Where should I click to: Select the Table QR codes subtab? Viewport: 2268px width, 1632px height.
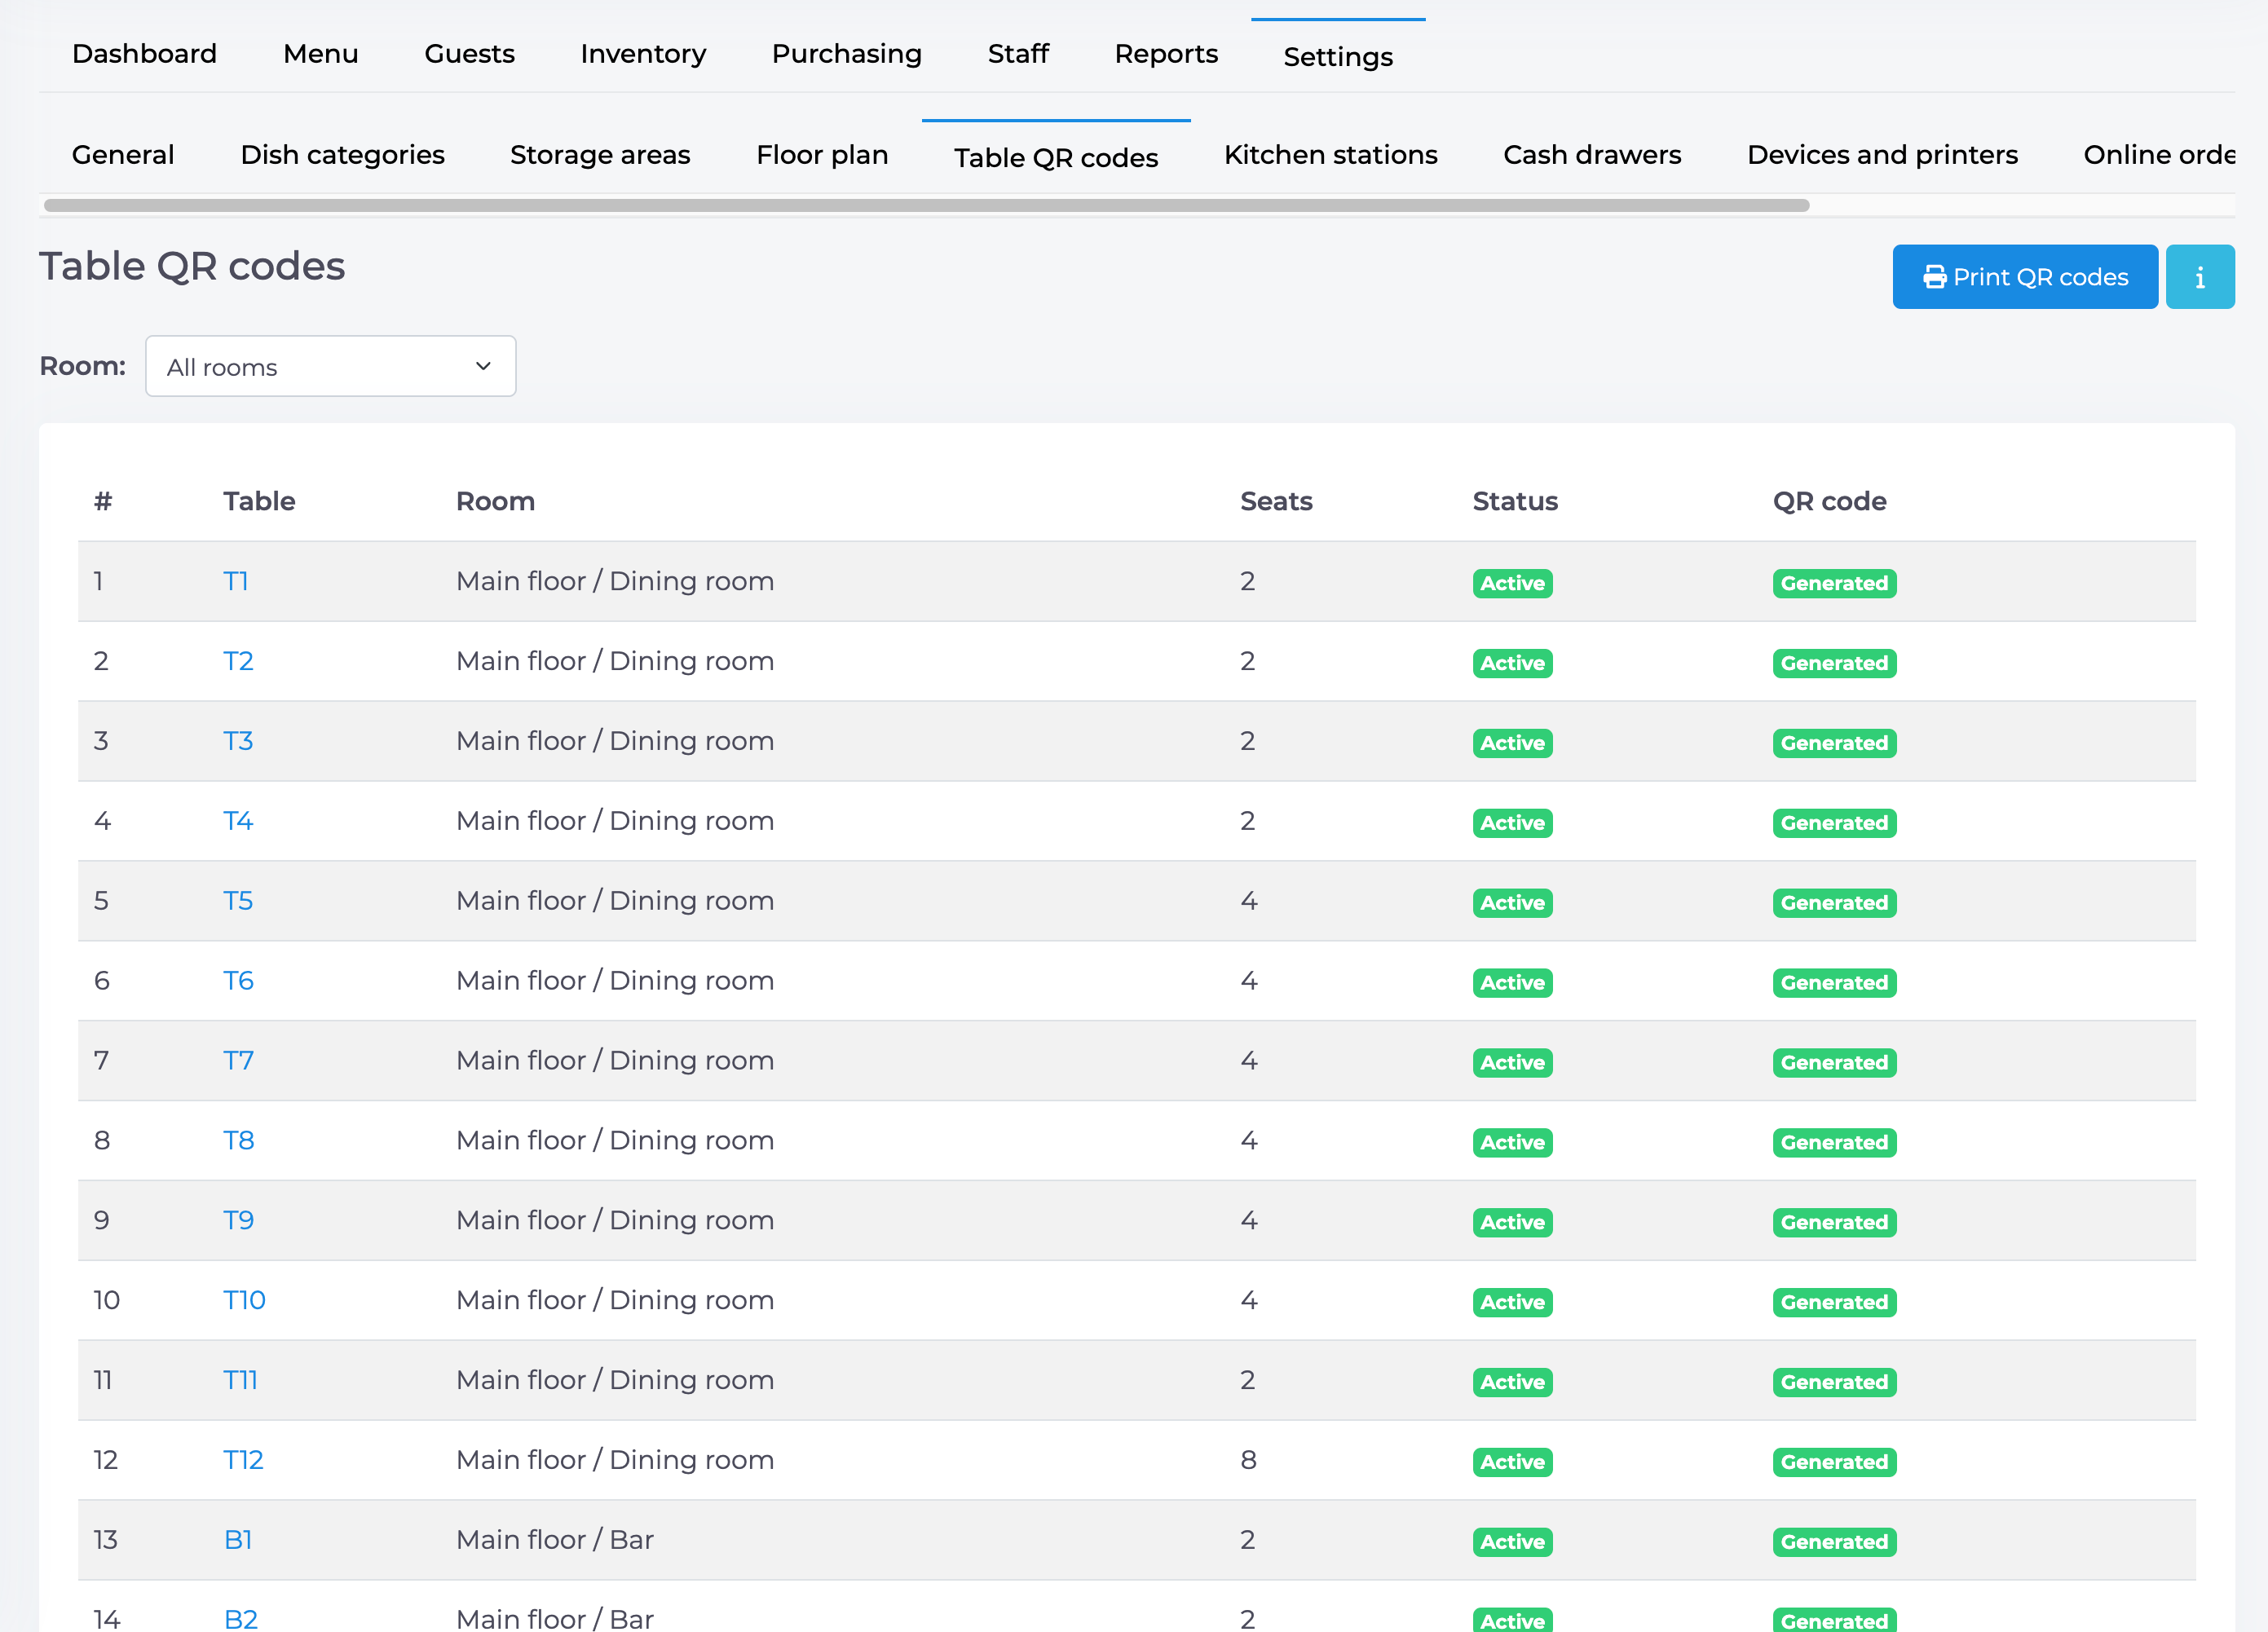[x=1056, y=158]
